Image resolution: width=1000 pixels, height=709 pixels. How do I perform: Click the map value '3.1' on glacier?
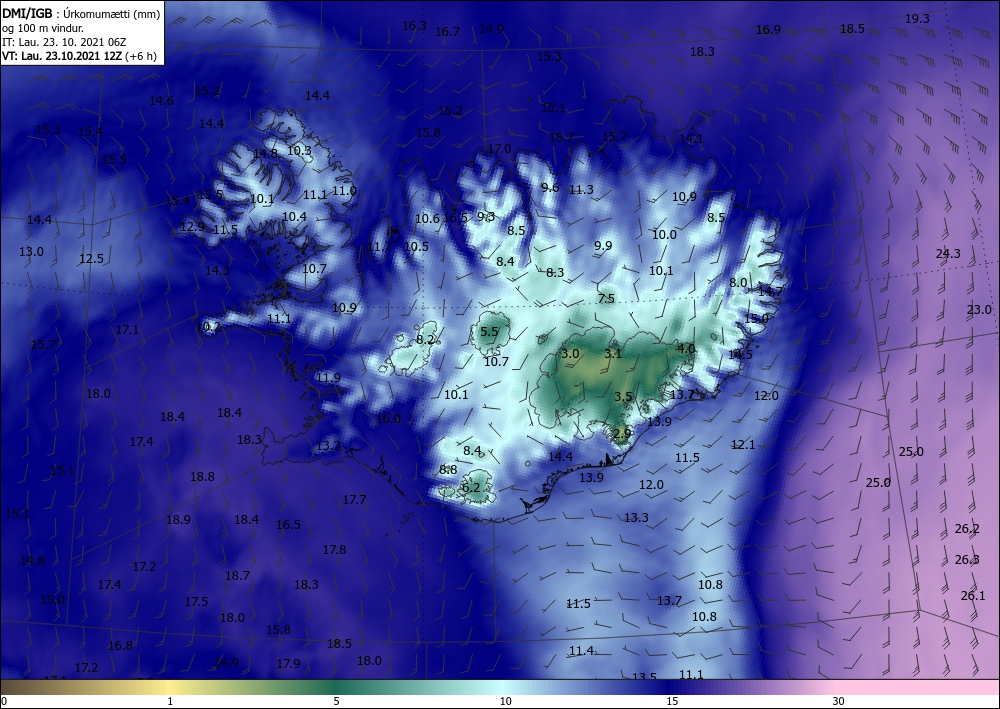pyautogui.click(x=613, y=354)
